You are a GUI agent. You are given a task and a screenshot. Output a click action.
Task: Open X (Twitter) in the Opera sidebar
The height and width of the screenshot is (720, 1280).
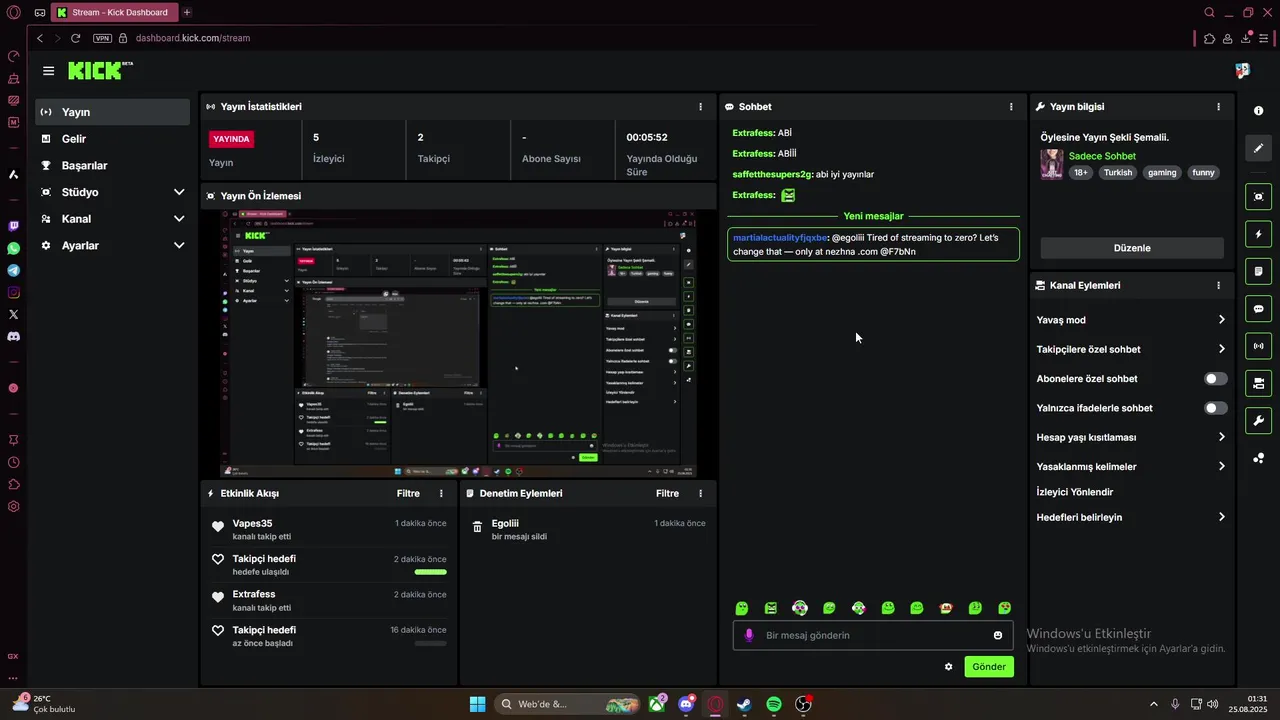(x=13, y=314)
